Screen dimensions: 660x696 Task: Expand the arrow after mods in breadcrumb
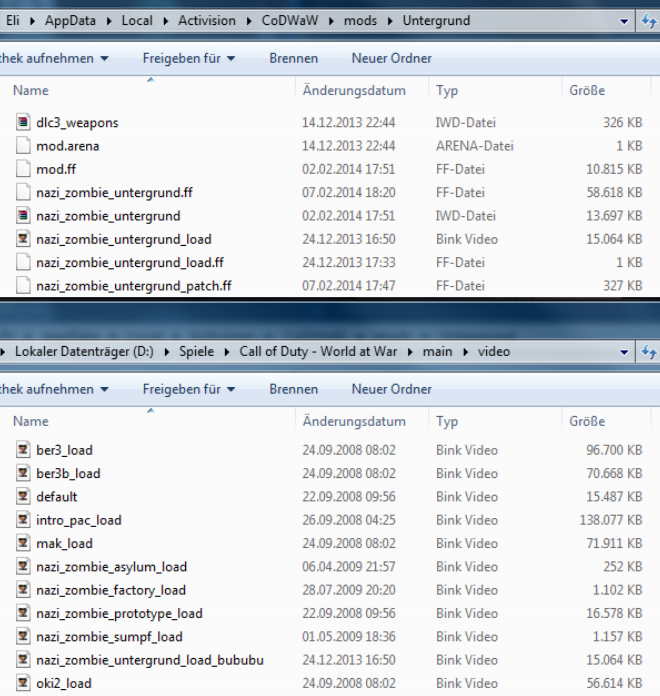pyautogui.click(x=390, y=21)
